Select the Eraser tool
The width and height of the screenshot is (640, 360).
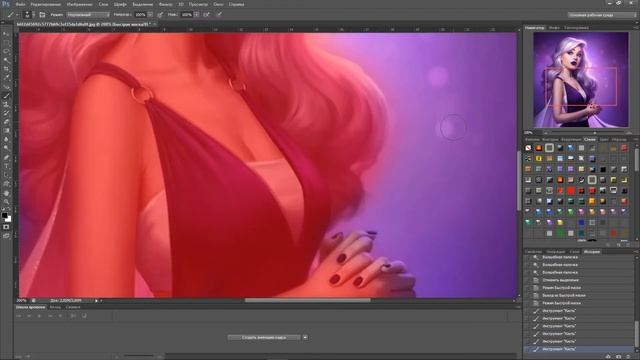(x=6, y=122)
